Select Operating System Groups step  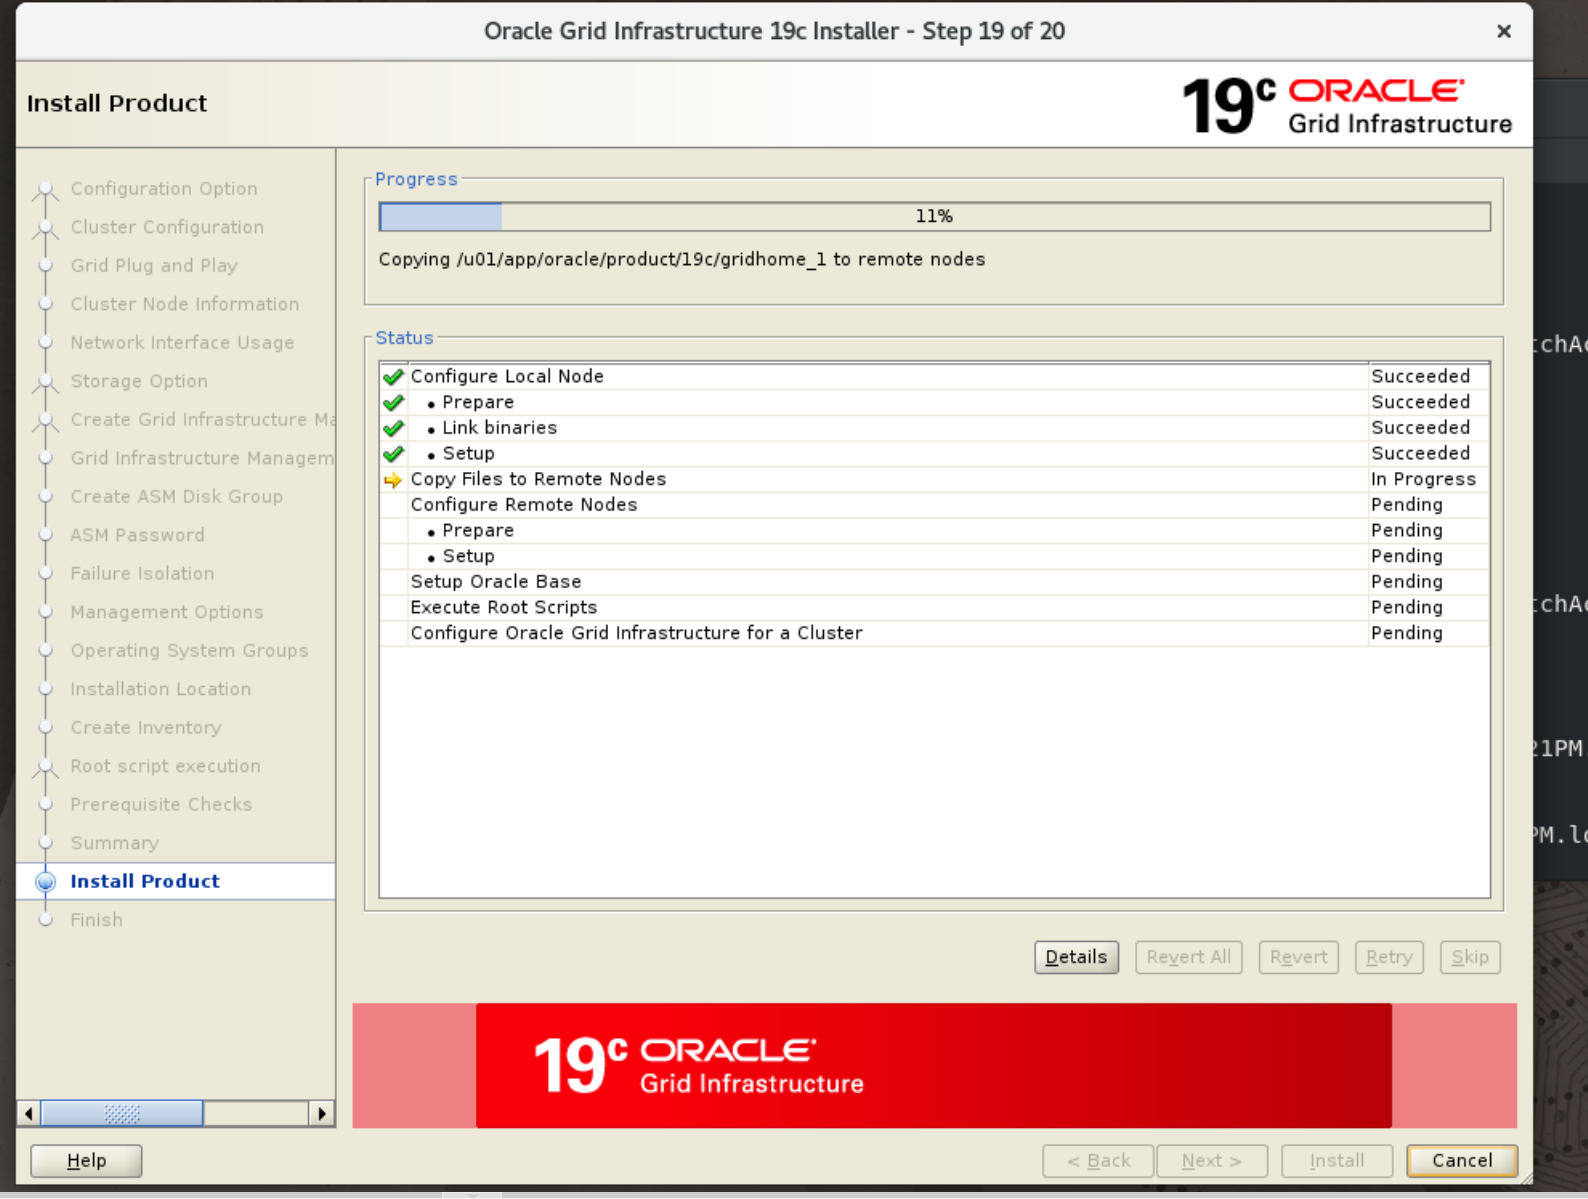189,651
